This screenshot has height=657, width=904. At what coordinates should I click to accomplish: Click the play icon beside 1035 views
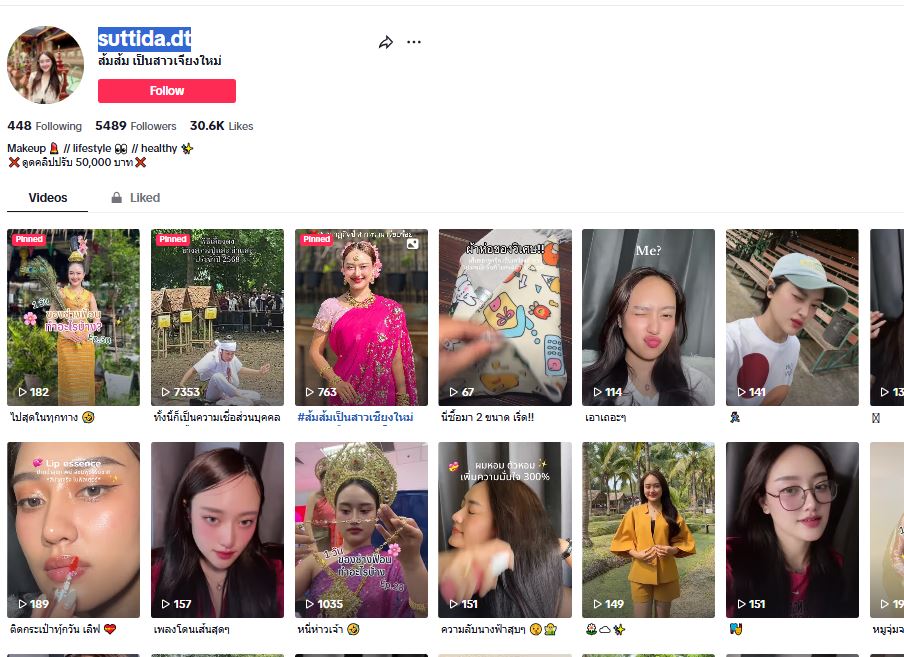click(310, 604)
